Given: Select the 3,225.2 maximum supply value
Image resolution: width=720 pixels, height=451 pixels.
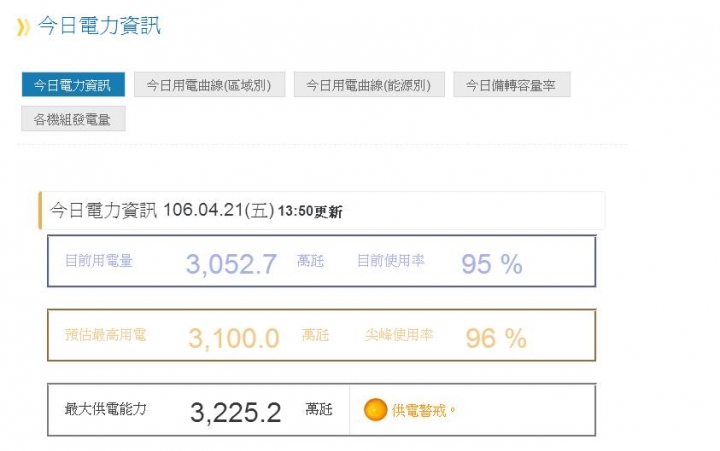Looking at the screenshot, I should point(235,412).
